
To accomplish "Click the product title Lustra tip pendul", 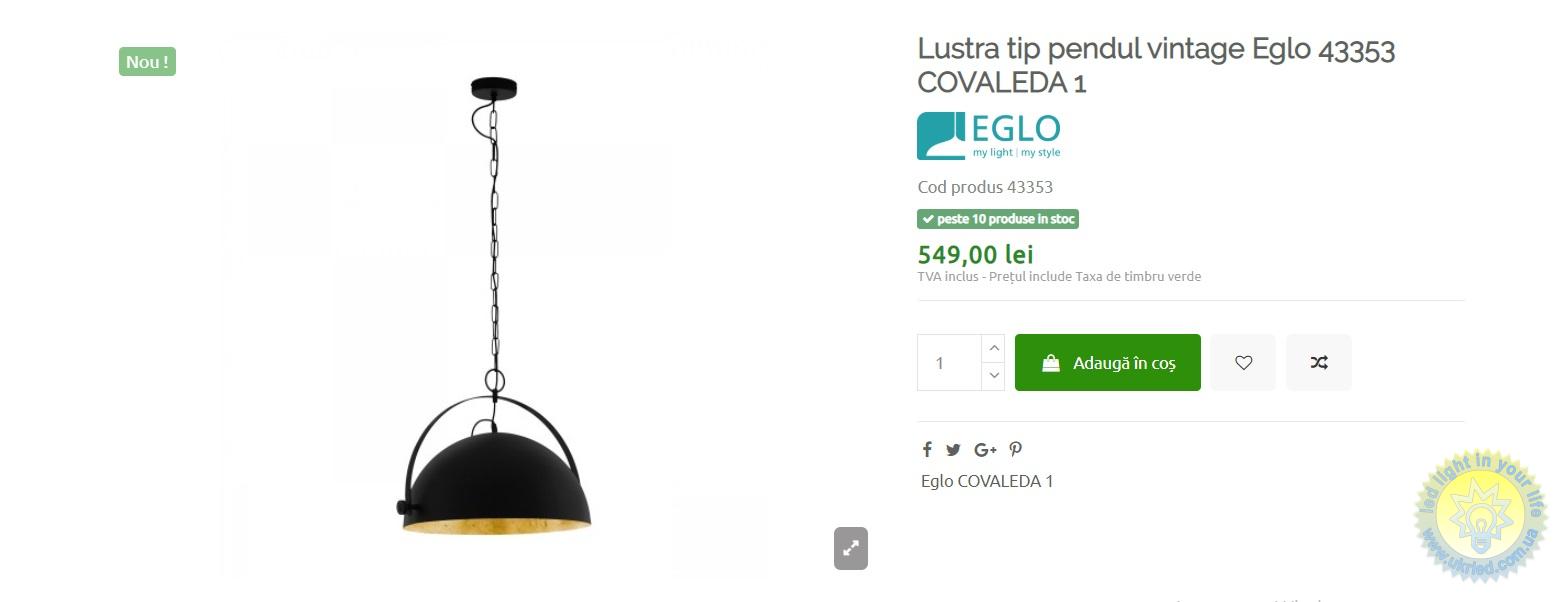I will pos(1156,65).
